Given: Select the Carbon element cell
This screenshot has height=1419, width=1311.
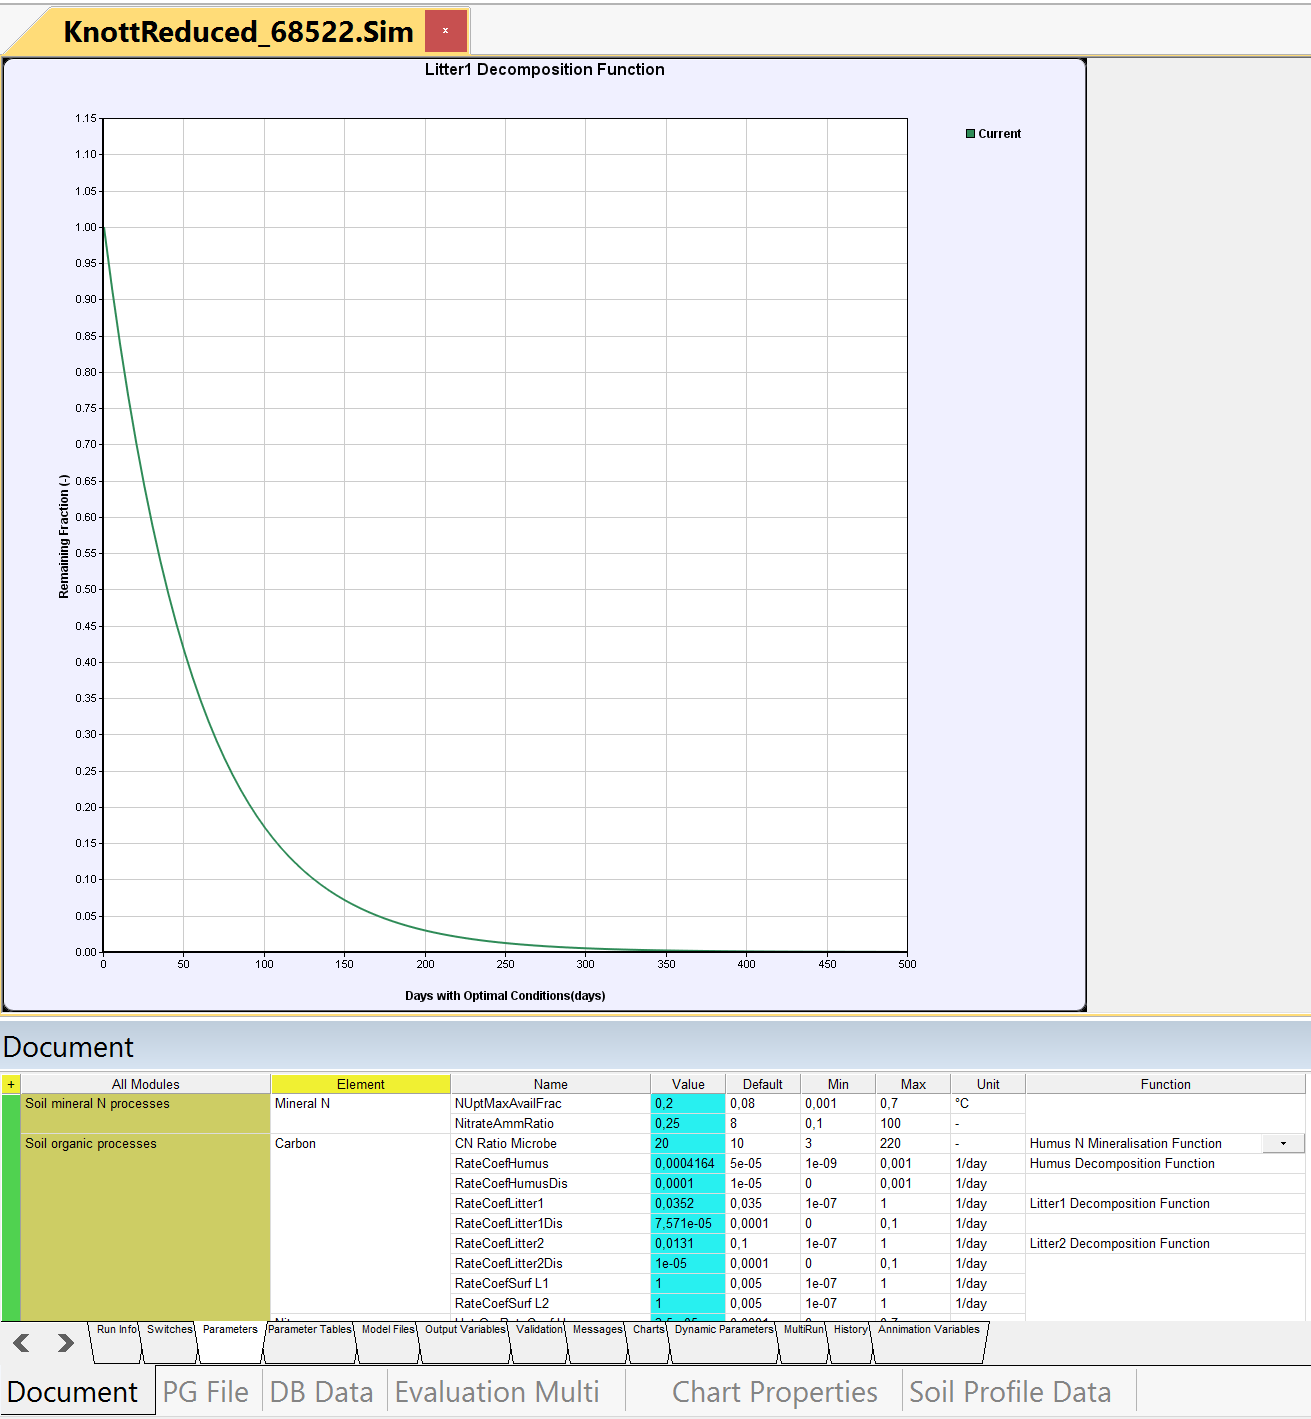Looking at the screenshot, I should [x=360, y=1223].
